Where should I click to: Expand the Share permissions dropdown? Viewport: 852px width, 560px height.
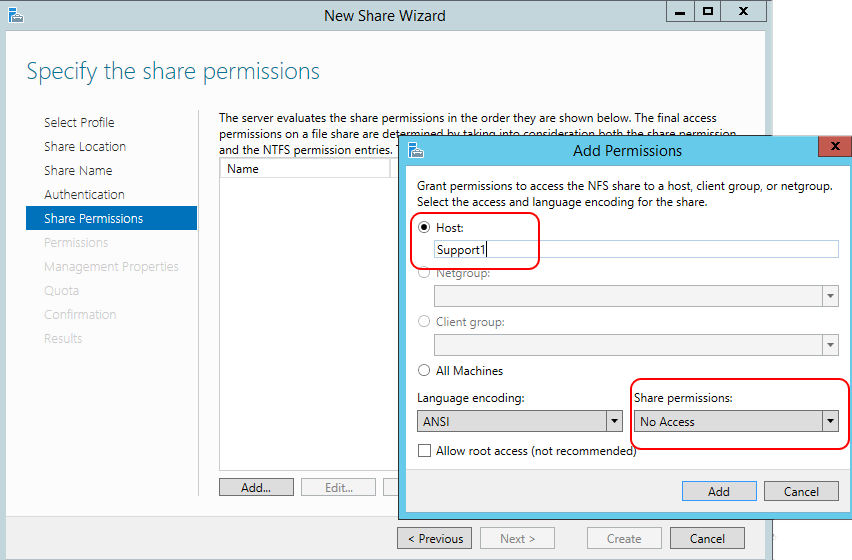click(x=829, y=422)
